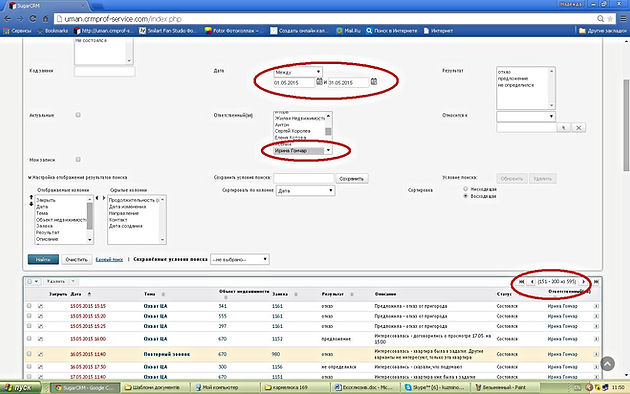Viewport: 630px width, 394px height.
Task: Tick checkbox for row 15.05.2015 15:15
Action: [29, 306]
